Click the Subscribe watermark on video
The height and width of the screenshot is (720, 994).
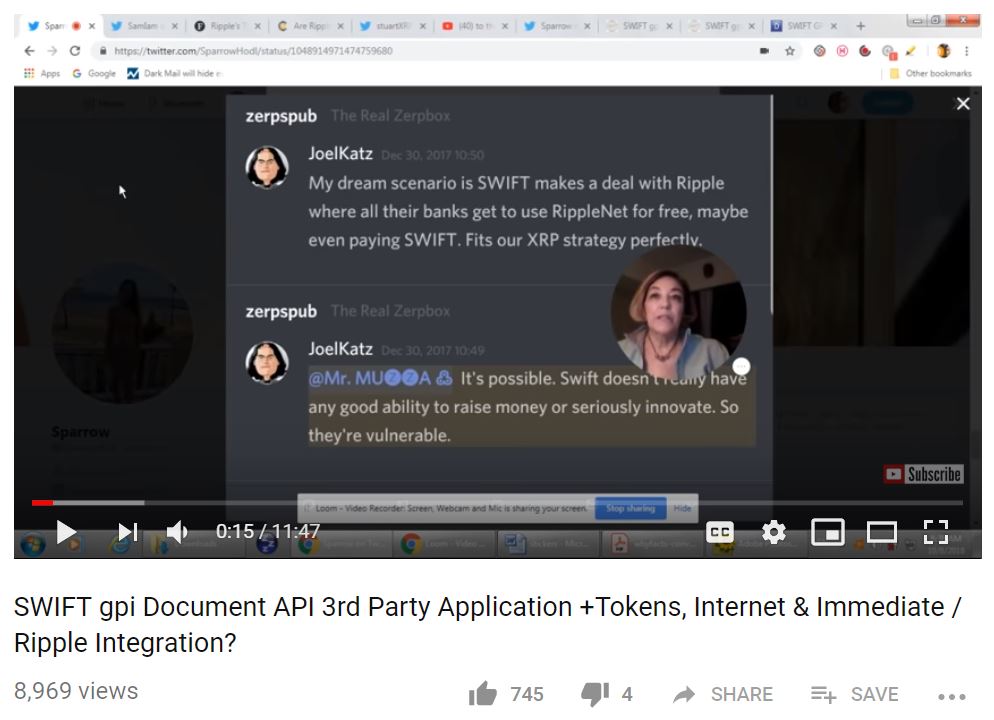(922, 475)
